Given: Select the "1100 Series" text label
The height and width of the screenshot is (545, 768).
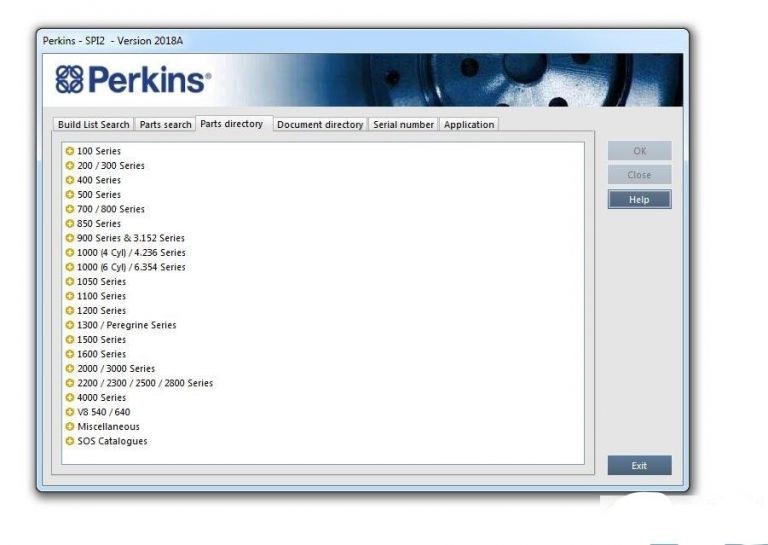Looking at the screenshot, I should pyautogui.click(x=101, y=296).
